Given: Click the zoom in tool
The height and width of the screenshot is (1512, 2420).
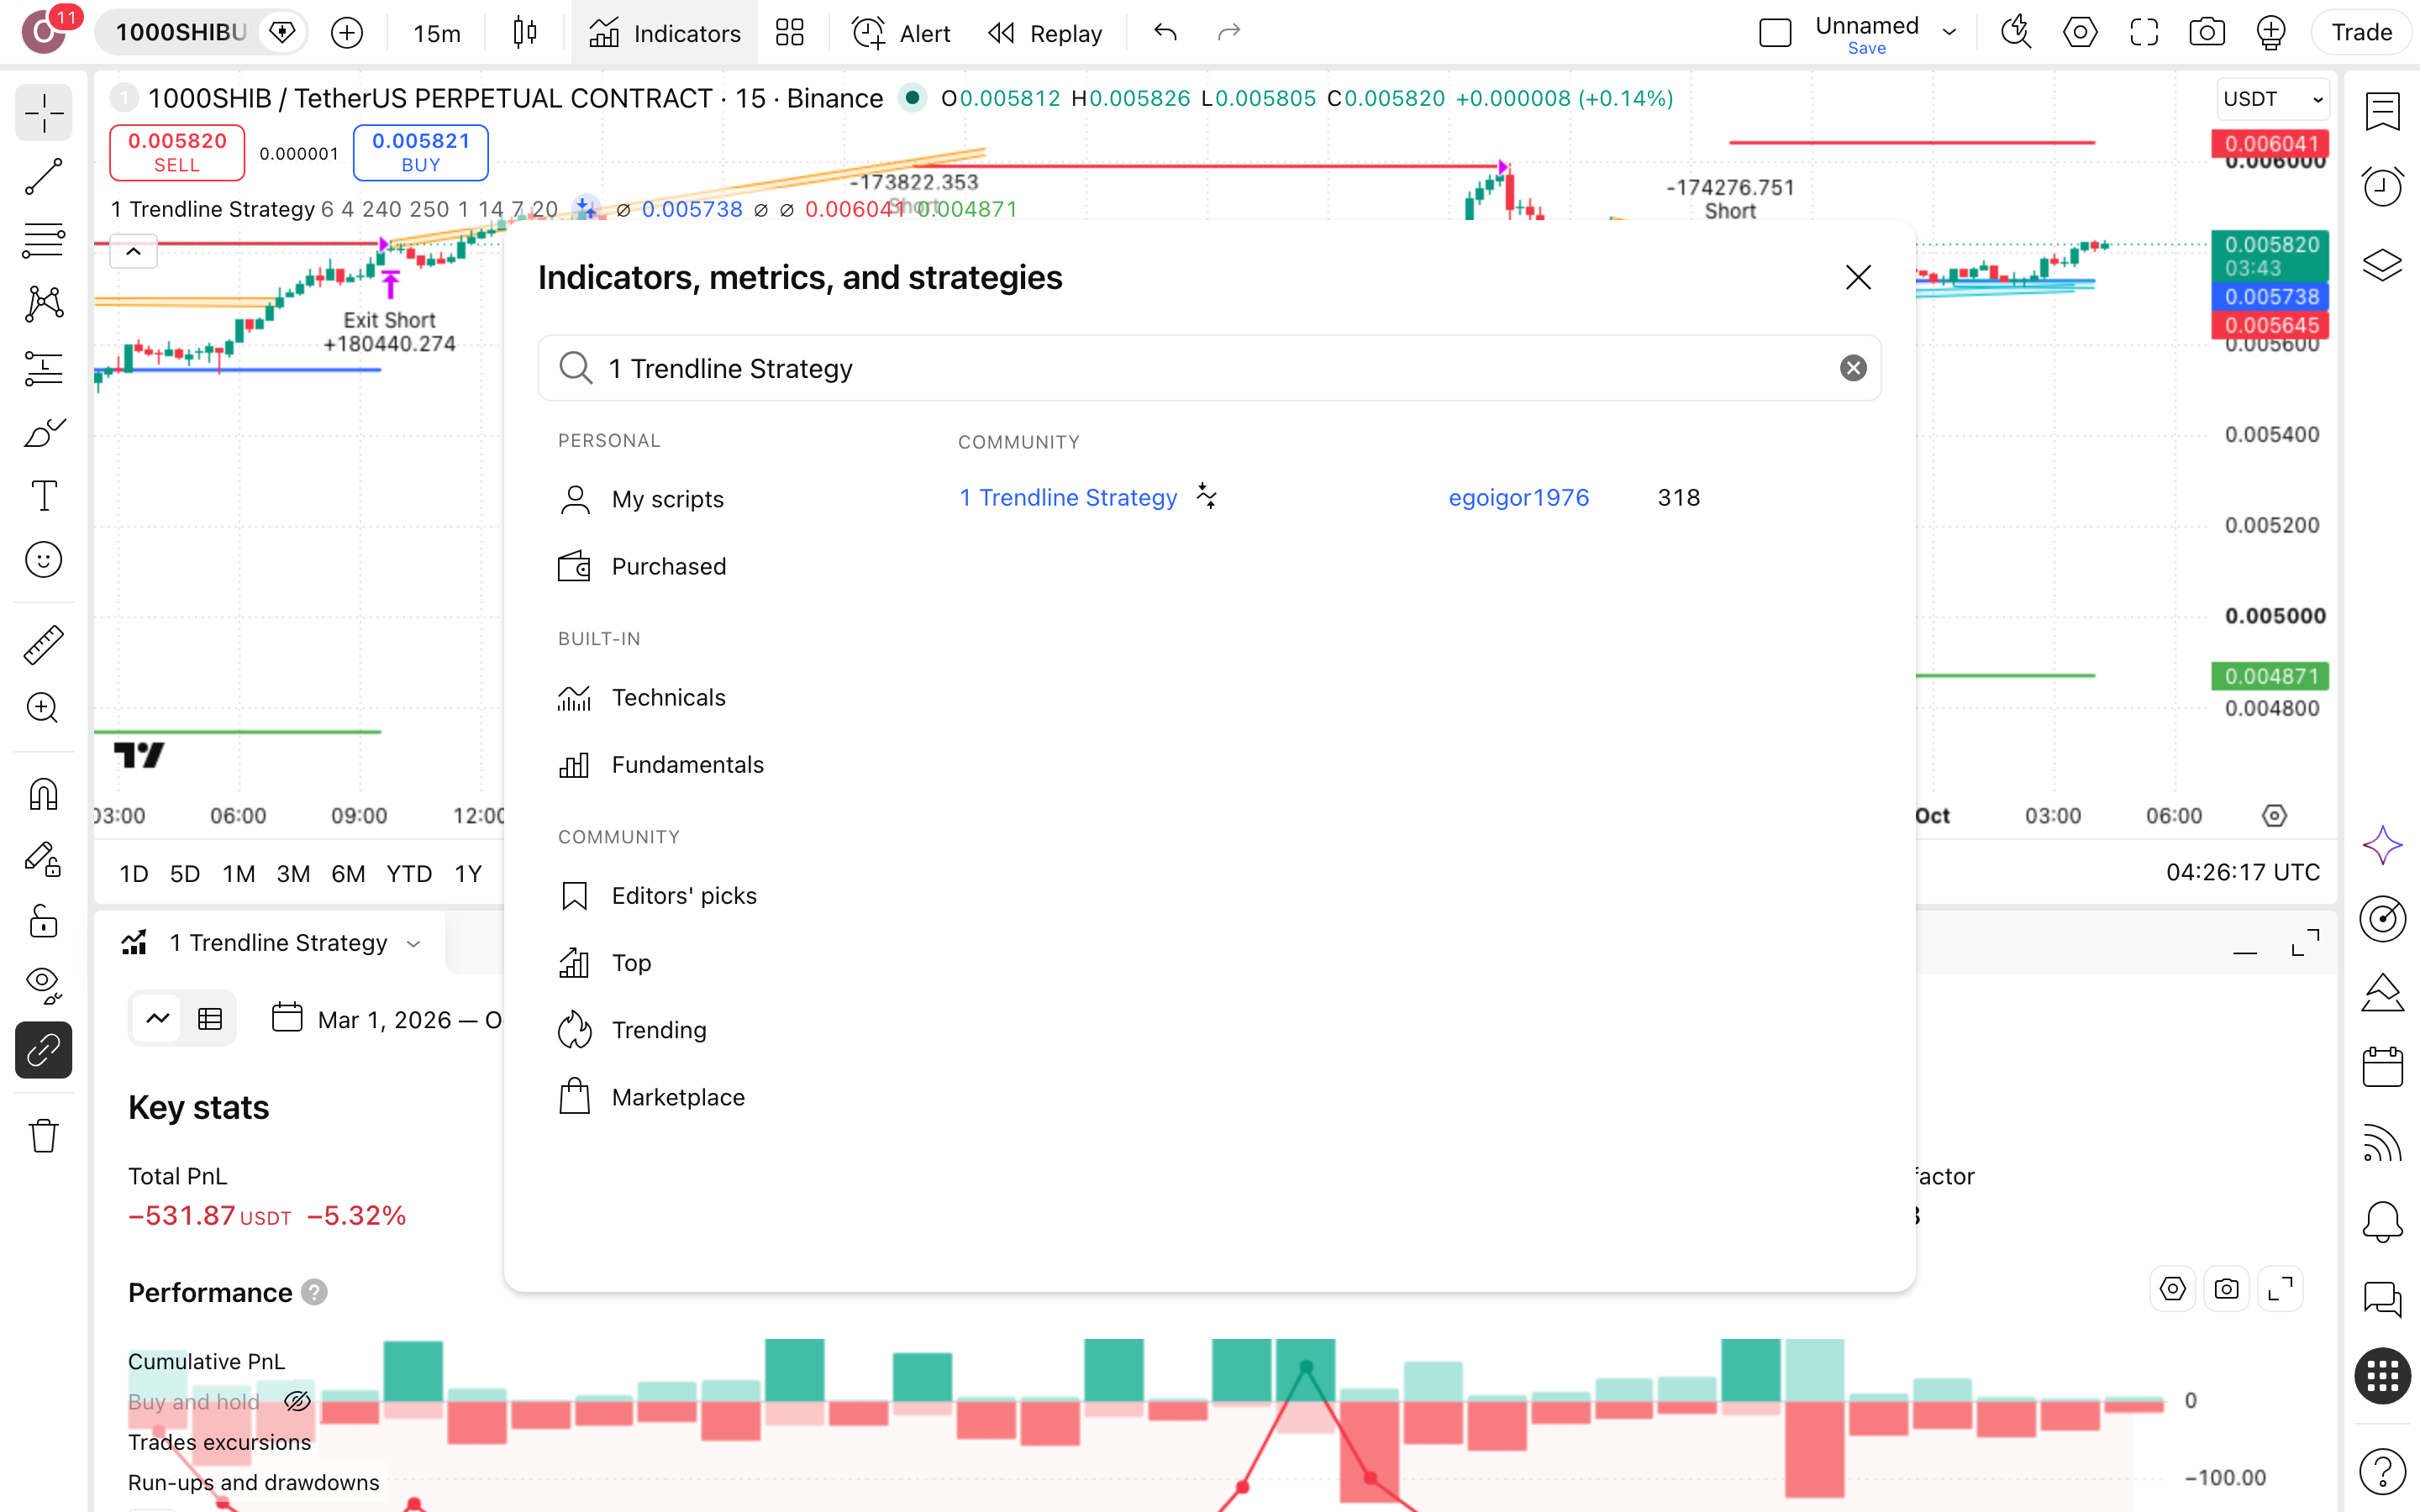Looking at the screenshot, I should coord(43,708).
